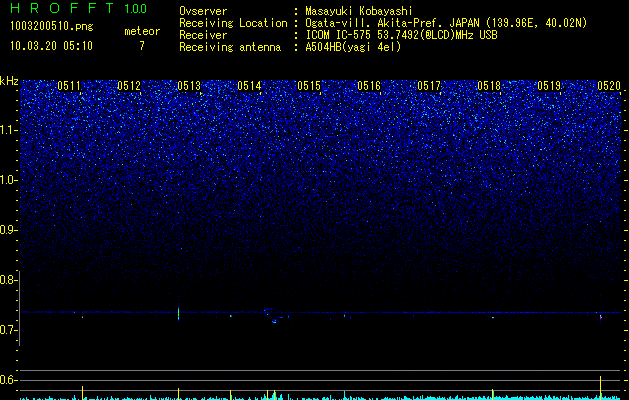Click the observer name Masayuki Kobayashi
The width and height of the screenshot is (629, 400).
[359, 11]
